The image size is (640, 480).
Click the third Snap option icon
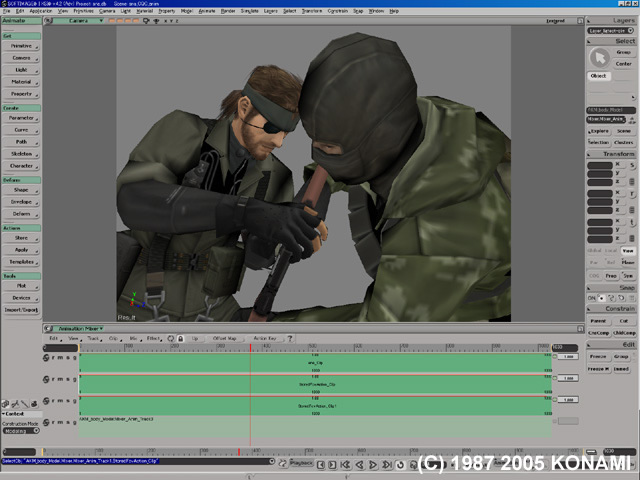pyautogui.click(x=621, y=298)
